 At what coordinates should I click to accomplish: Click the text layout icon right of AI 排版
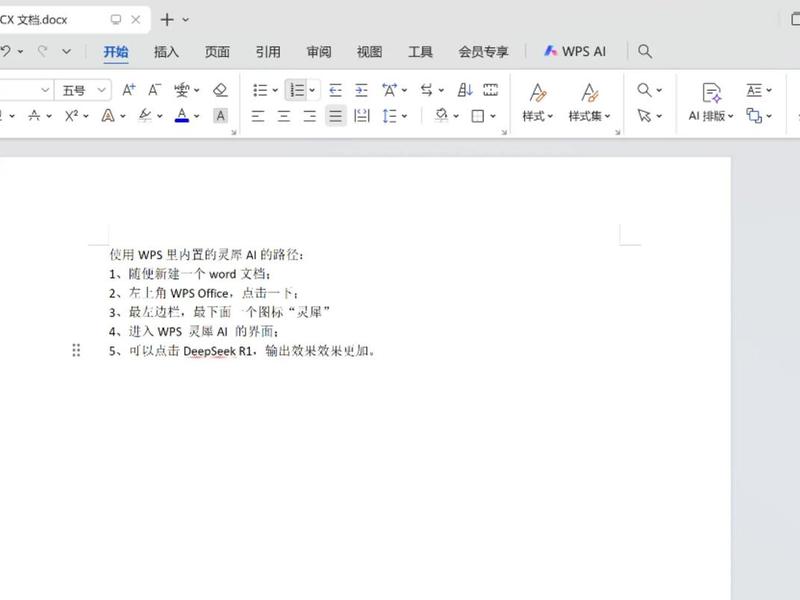754,90
